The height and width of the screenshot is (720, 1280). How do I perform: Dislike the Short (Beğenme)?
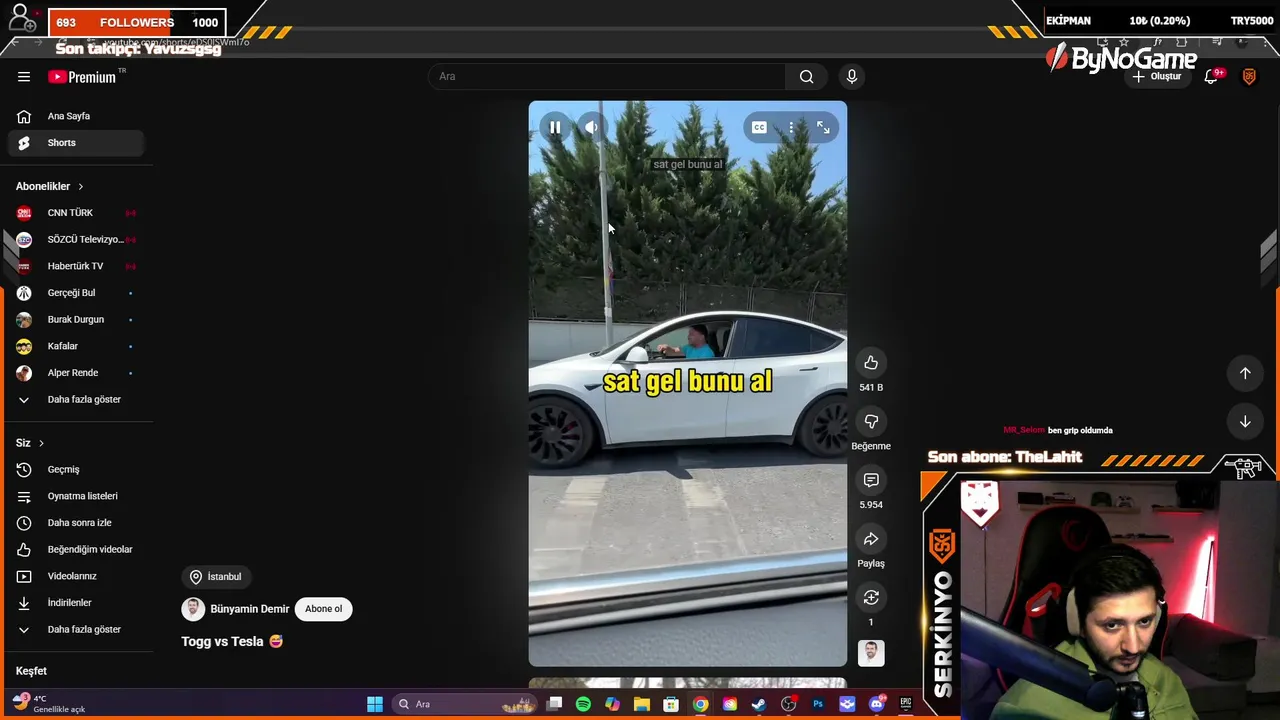coord(871,422)
